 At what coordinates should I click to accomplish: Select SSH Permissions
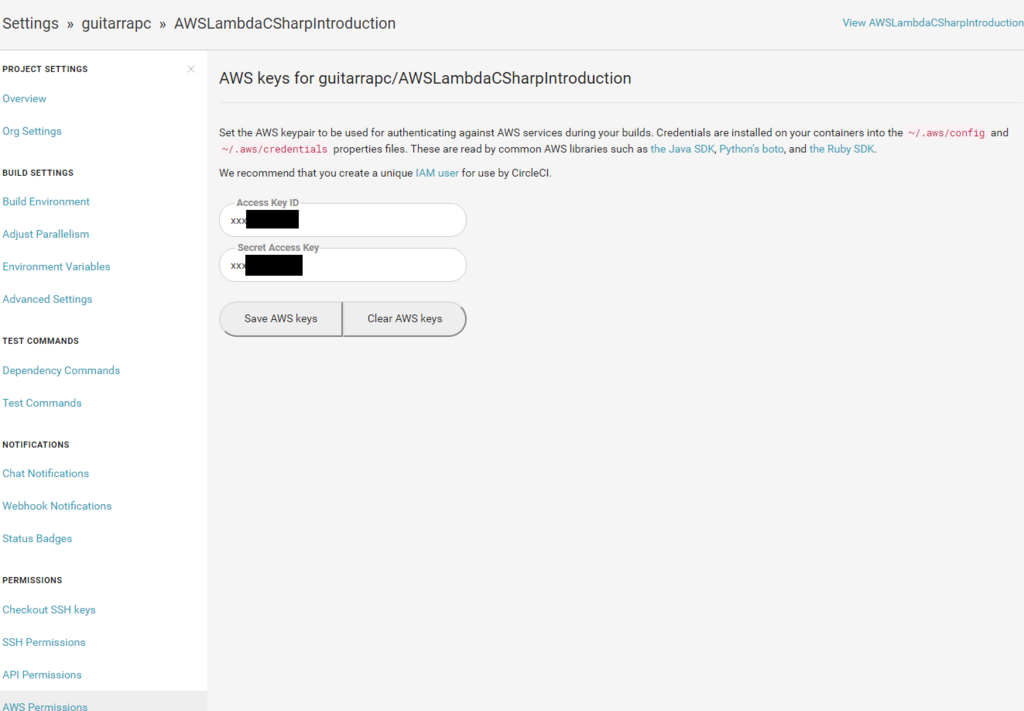coord(44,642)
